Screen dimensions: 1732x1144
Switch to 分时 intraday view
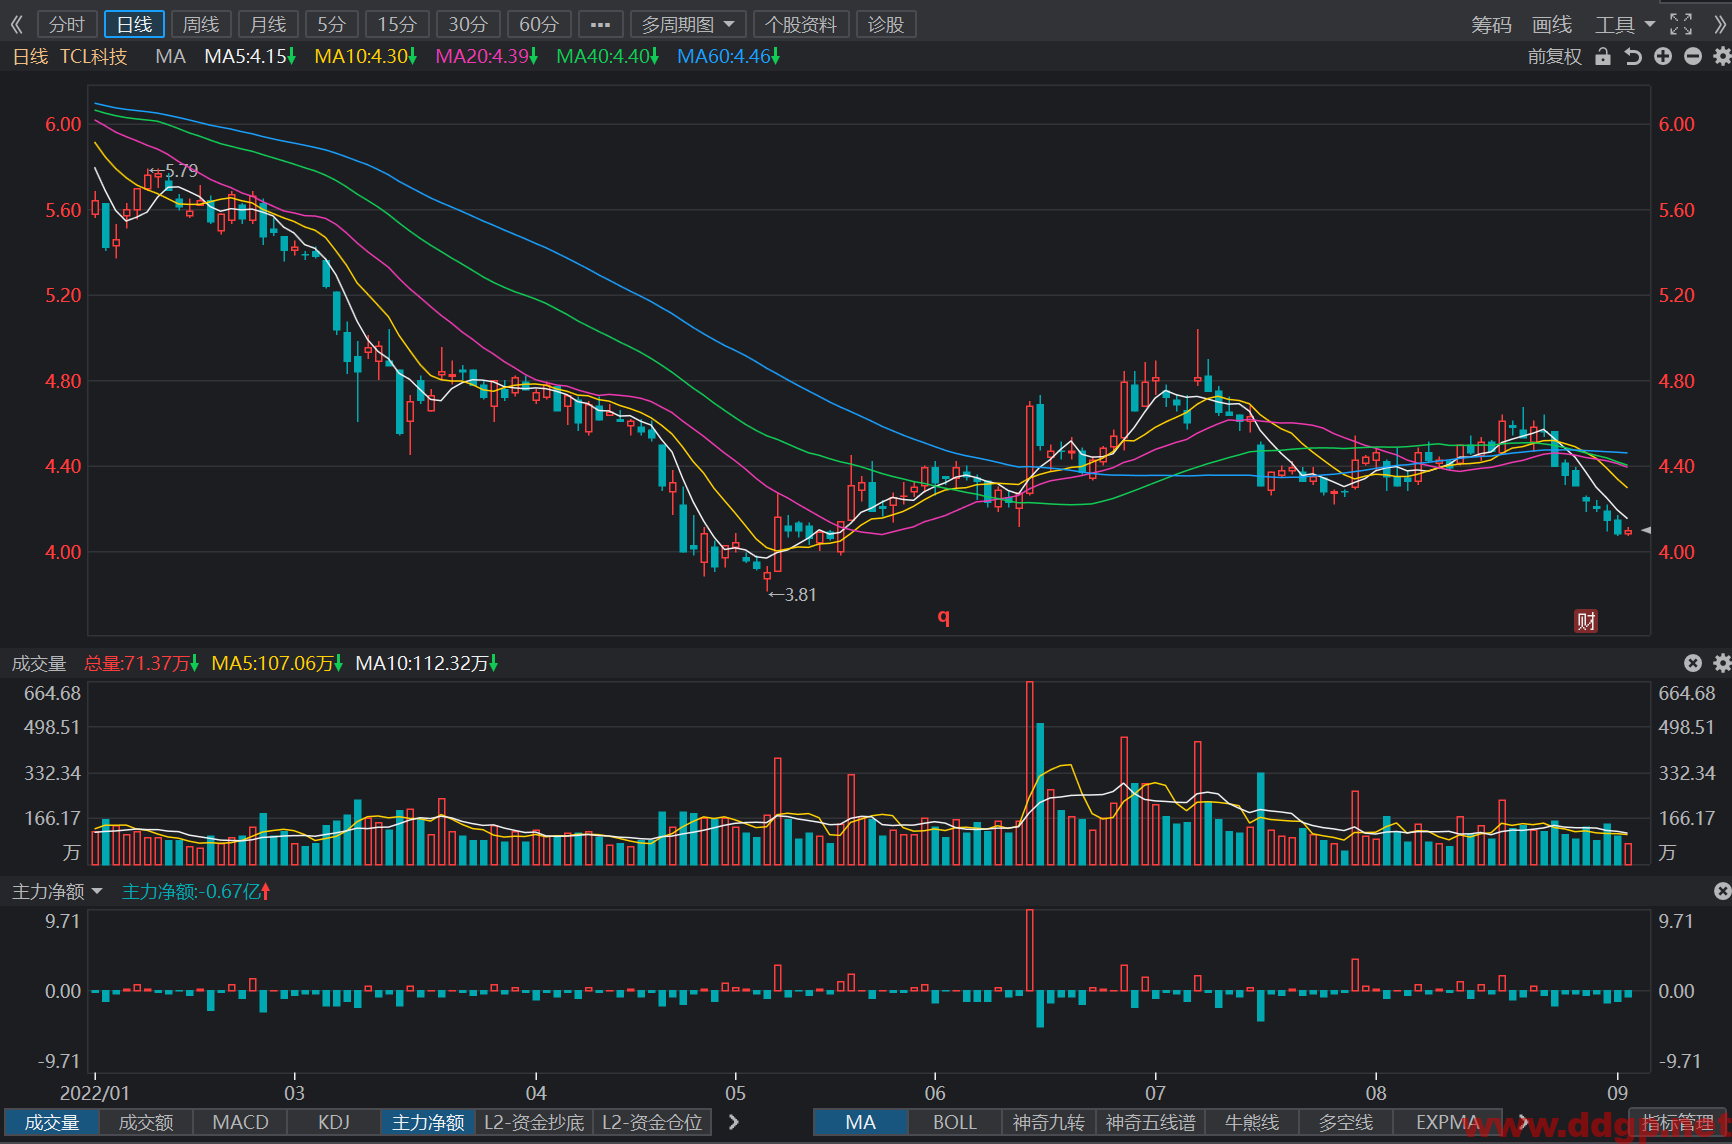pos(67,24)
